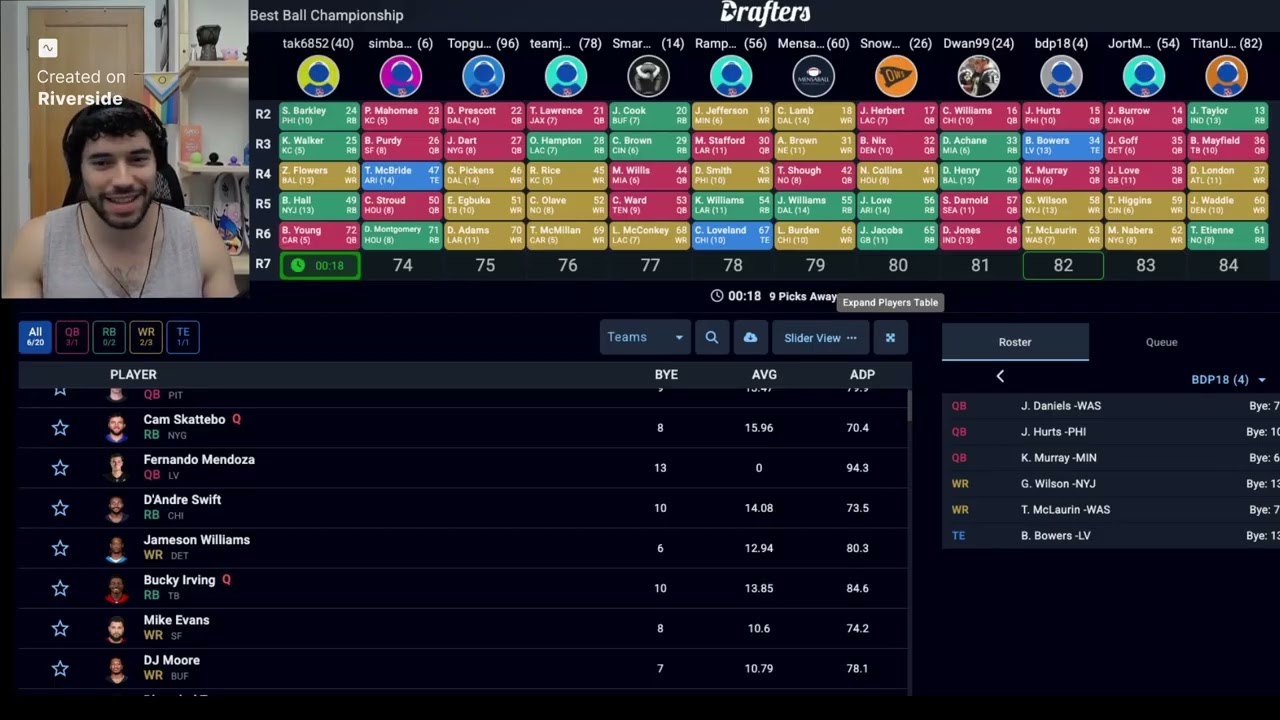Open D'Andre Swift's player headshot
Image resolution: width=1280 pixels, height=720 pixels.
pyautogui.click(x=117, y=508)
